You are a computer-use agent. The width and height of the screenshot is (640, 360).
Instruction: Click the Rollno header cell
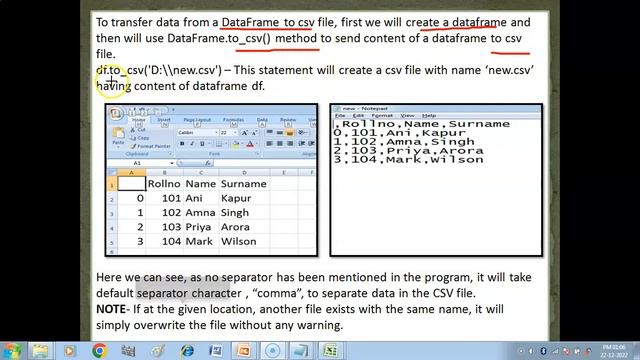164,184
